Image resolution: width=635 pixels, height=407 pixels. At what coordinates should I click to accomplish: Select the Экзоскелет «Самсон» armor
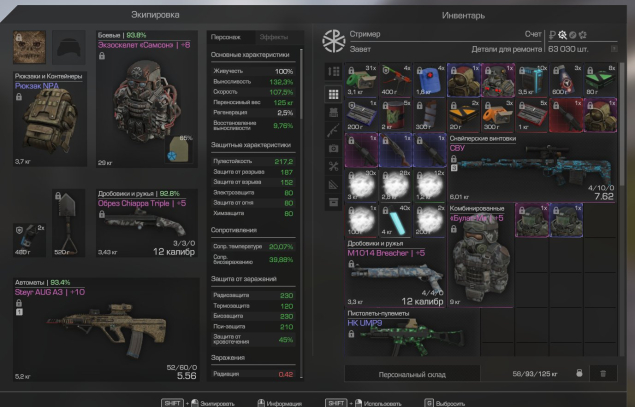(147, 99)
